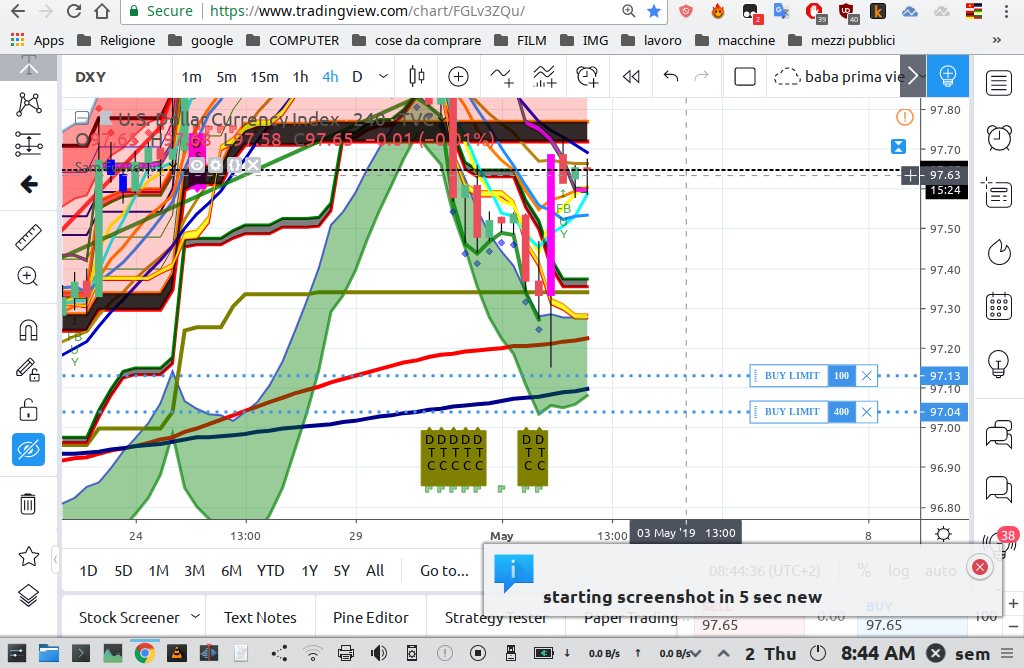Toggle the indicator visibility eye on chart legend
The image size is (1024, 668).
pyautogui.click(x=197, y=165)
